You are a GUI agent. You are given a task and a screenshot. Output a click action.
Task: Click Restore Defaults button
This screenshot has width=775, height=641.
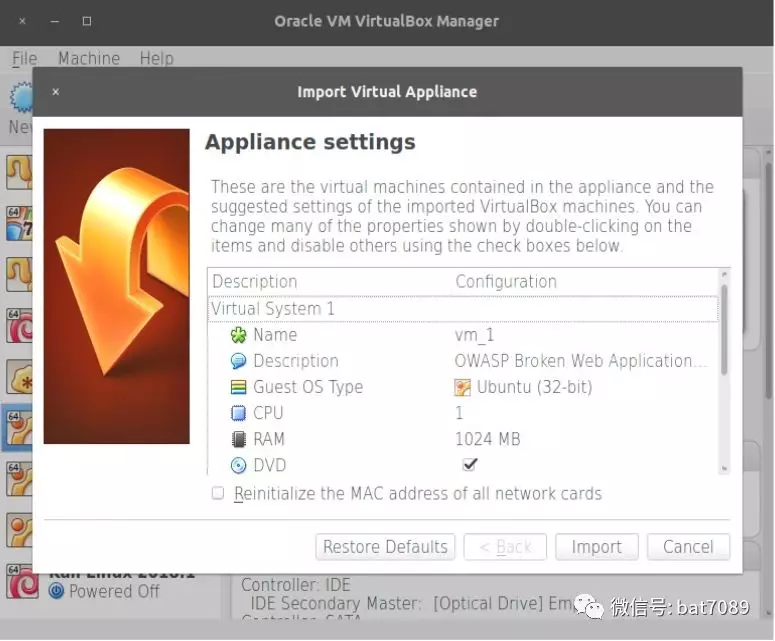(x=385, y=547)
